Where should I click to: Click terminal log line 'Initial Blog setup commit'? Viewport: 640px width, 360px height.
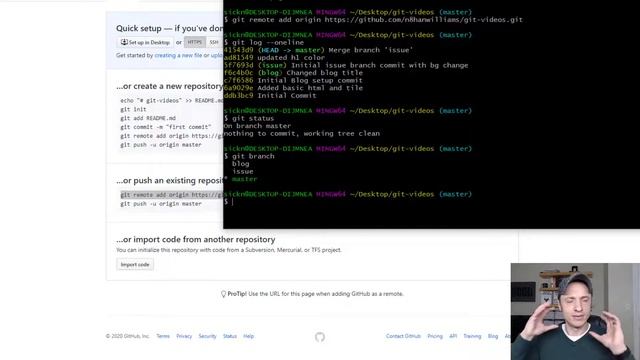point(293,80)
